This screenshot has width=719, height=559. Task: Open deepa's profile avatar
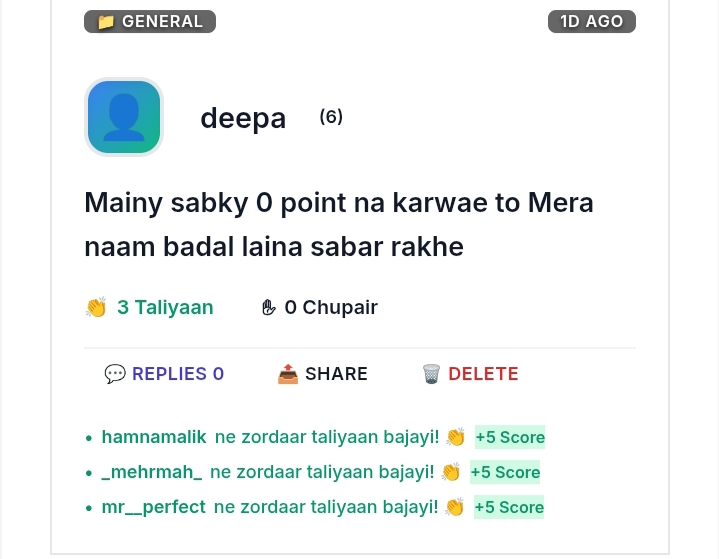(x=124, y=117)
